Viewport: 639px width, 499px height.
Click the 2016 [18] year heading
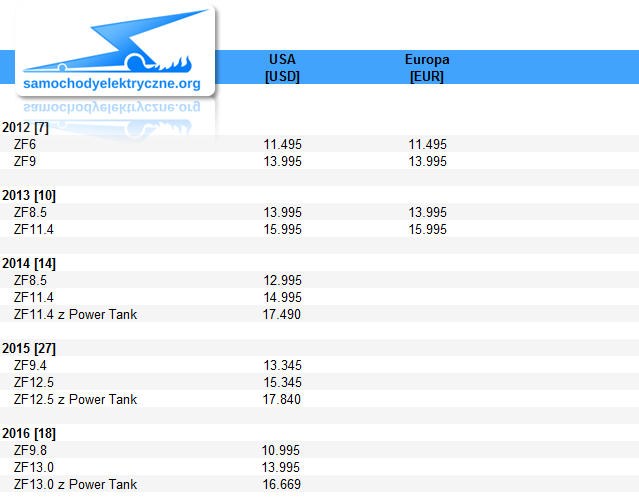[29, 433]
